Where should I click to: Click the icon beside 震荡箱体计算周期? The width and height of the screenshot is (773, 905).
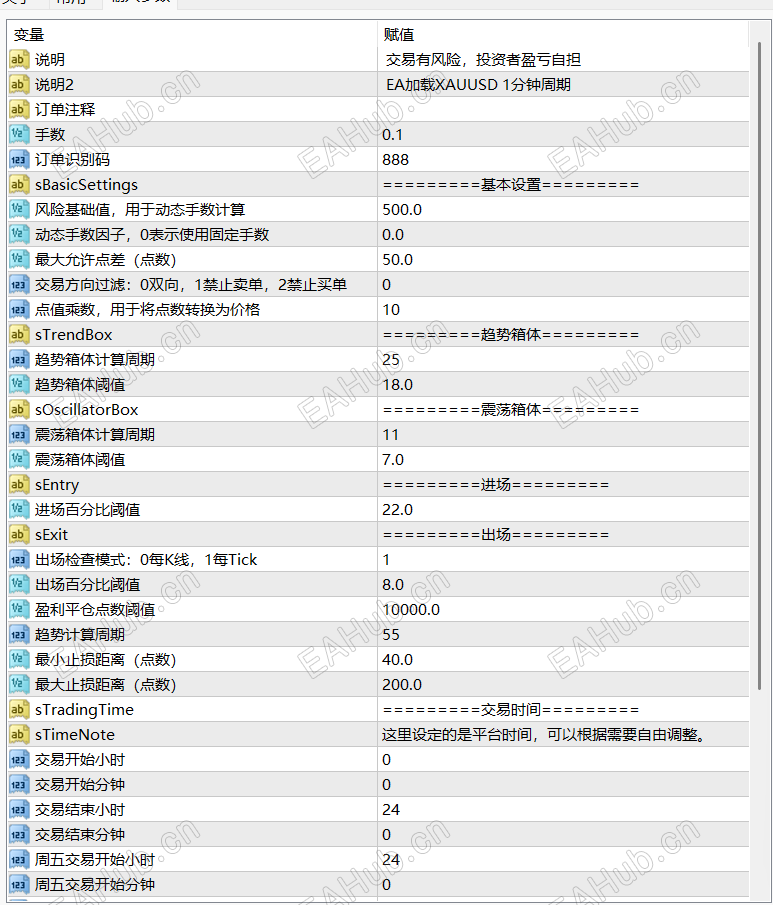(18, 435)
